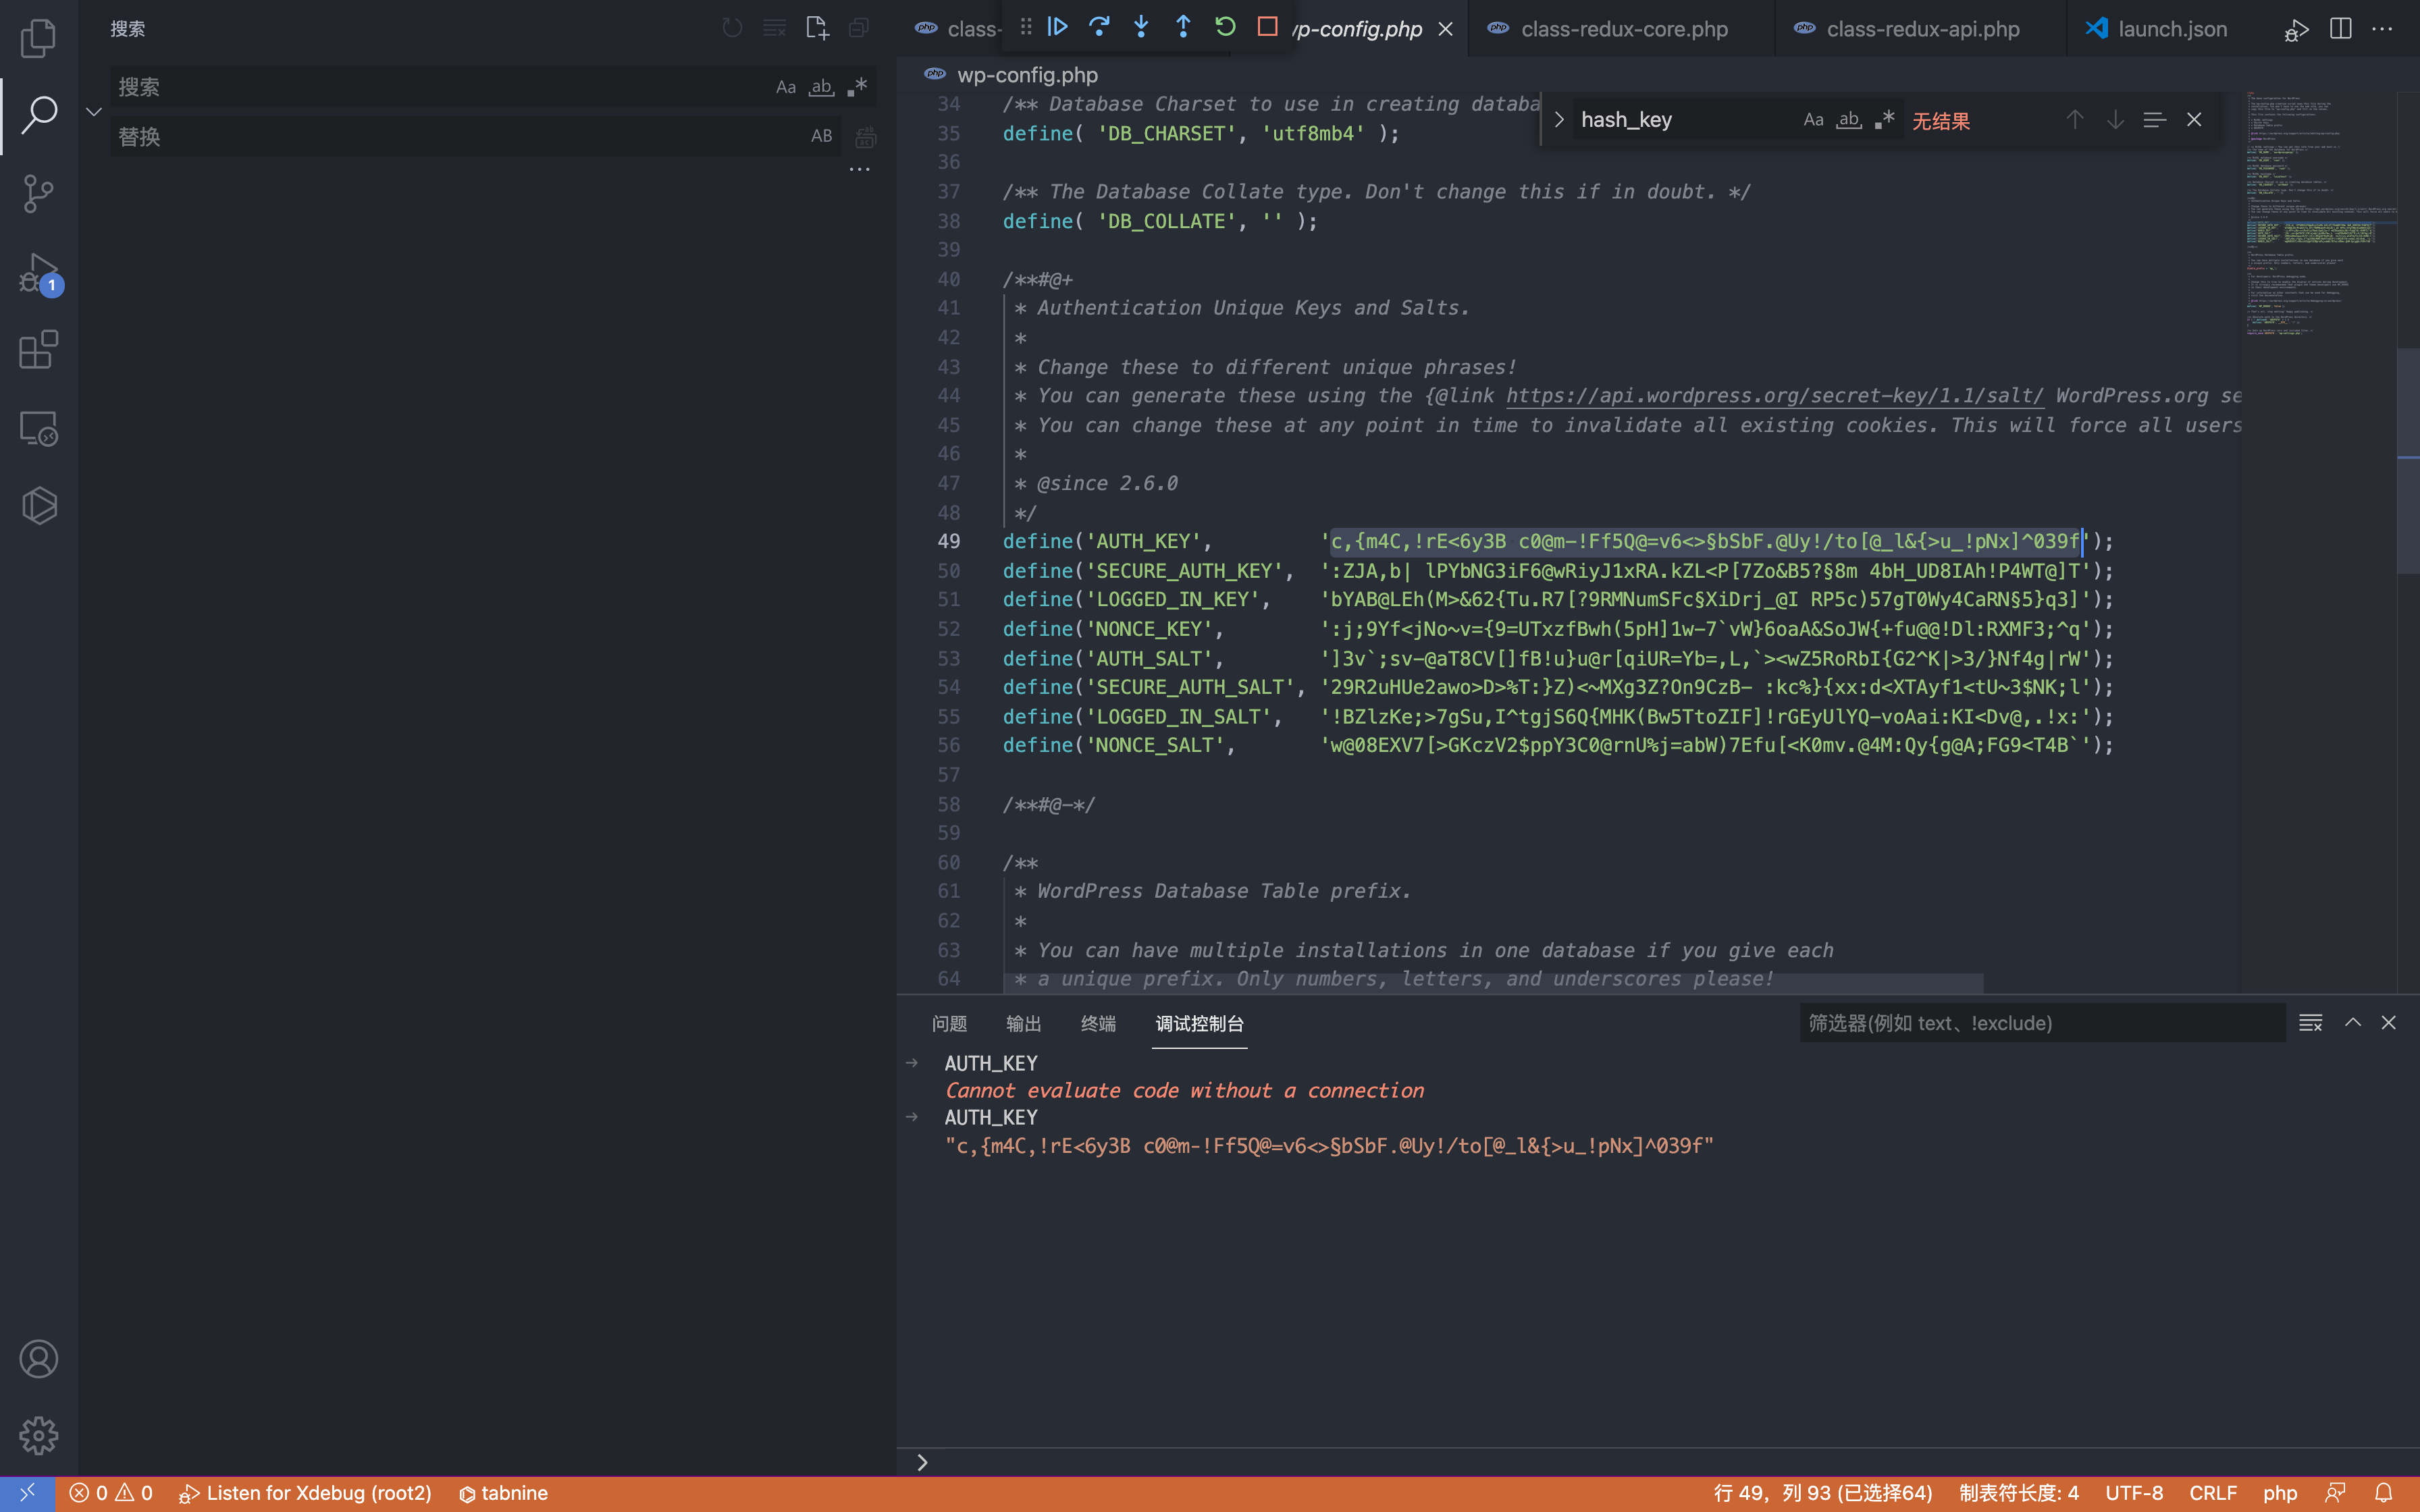Toggle regex in sidebar search box
Viewport: 2420px width, 1512px height.
(857, 87)
